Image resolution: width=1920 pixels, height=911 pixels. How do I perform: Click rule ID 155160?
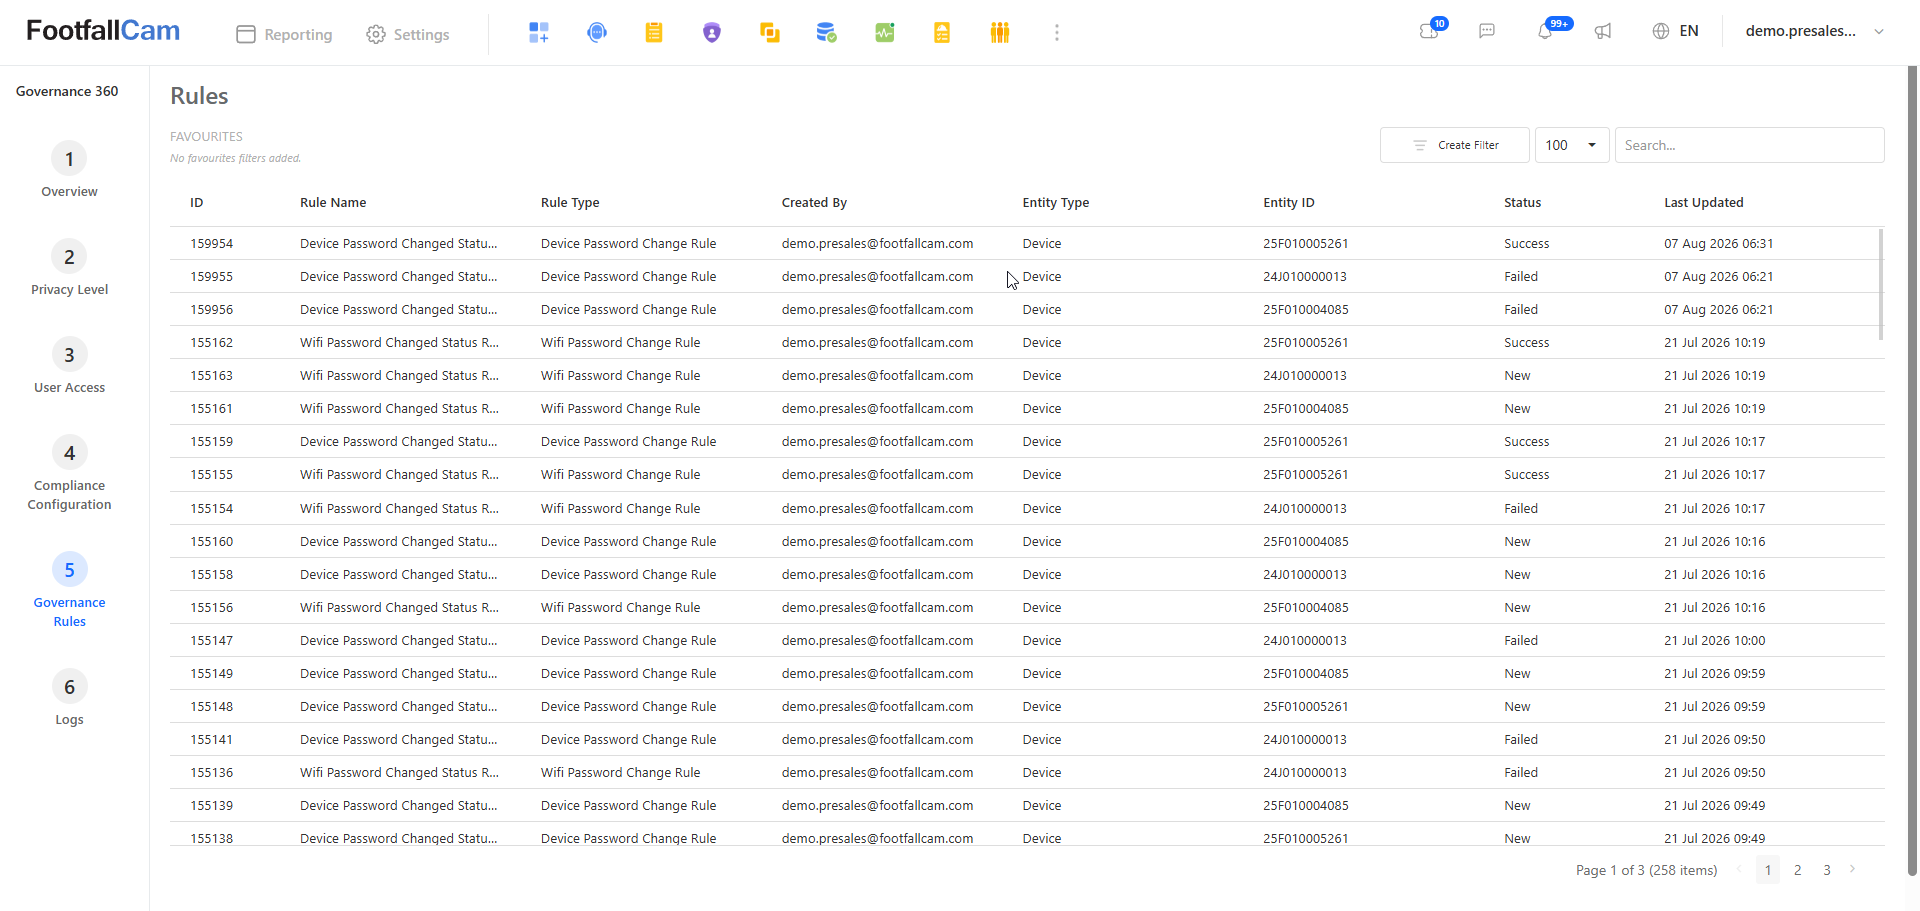pyautogui.click(x=212, y=542)
